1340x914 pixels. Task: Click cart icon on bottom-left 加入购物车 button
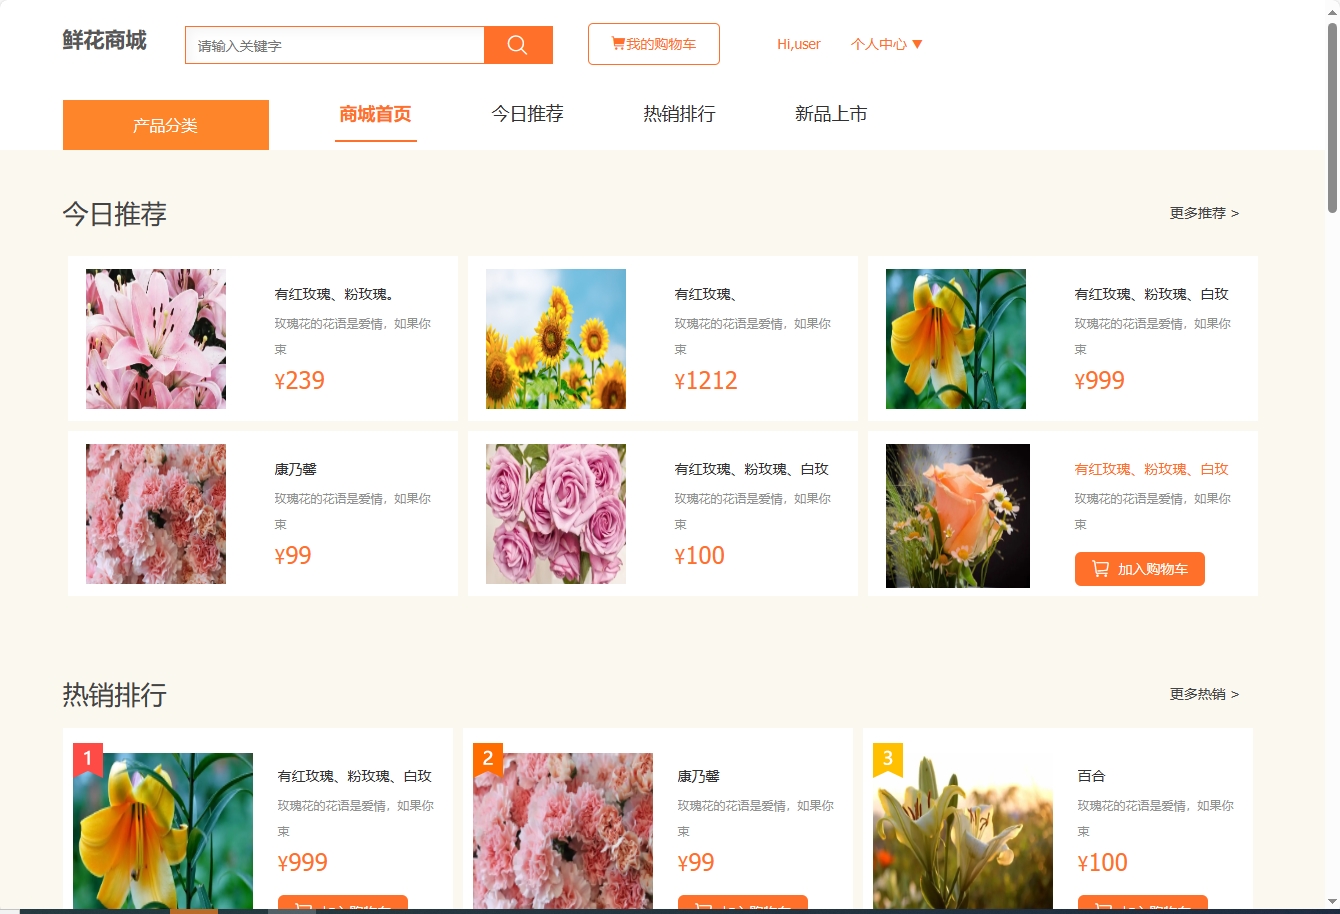[x=303, y=906]
